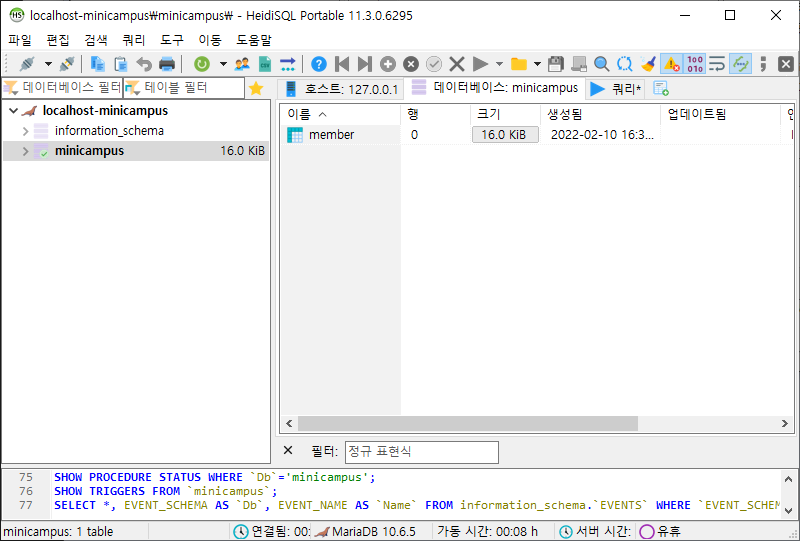Screen dimensions: 800x541
Task: Open the File menu (파일)
Action: point(20,40)
